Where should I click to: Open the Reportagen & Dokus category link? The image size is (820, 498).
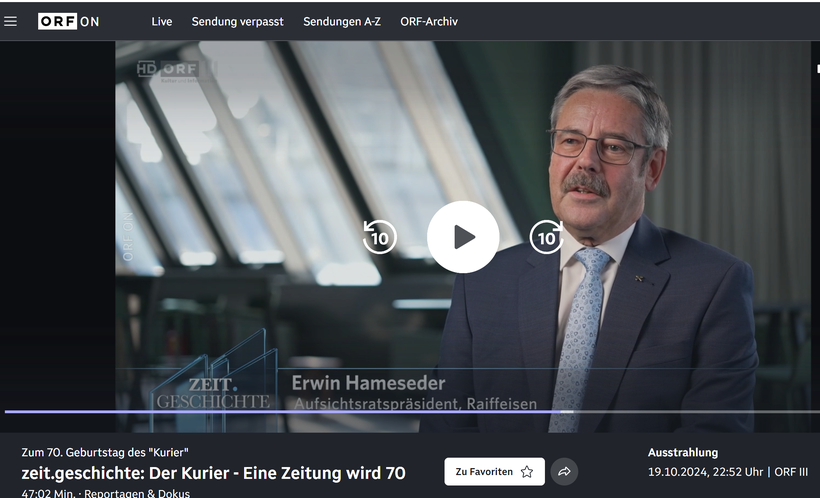[x=137, y=493]
